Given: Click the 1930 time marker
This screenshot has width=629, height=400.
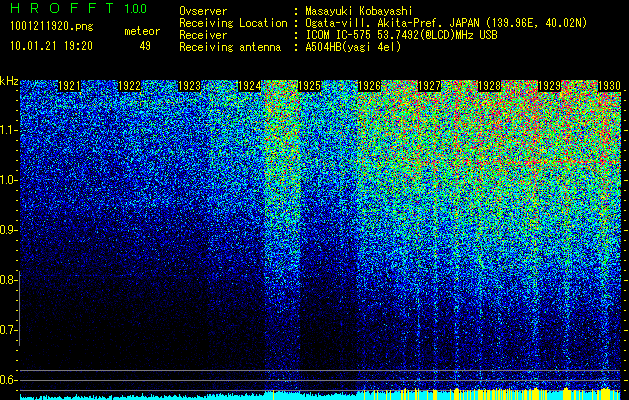Looking at the screenshot, I should click(x=609, y=86).
